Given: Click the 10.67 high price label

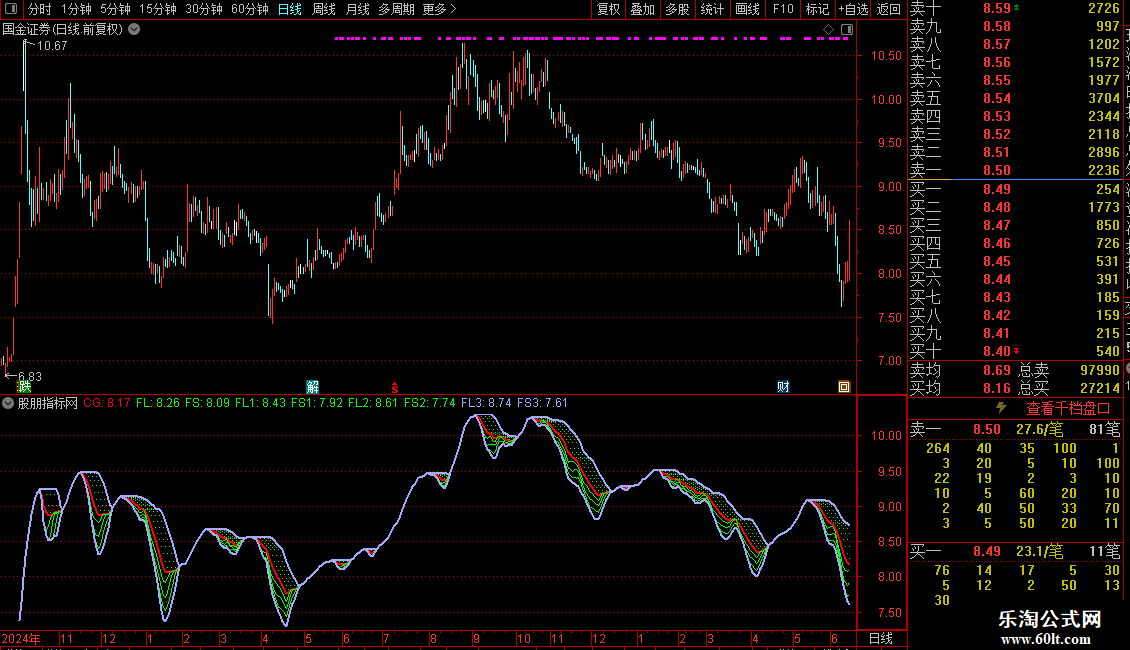Looking at the screenshot, I should tap(52, 45).
